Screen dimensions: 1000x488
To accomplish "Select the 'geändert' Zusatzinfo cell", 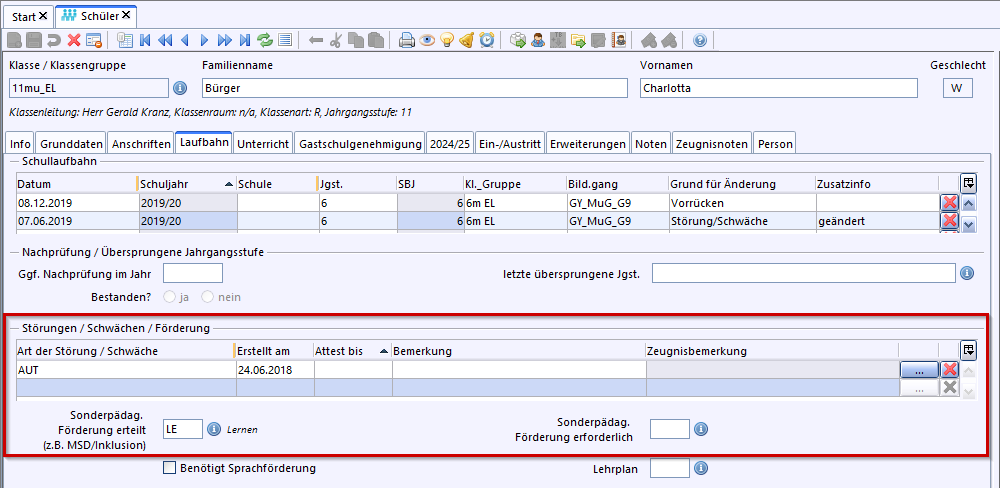I will [x=877, y=221].
